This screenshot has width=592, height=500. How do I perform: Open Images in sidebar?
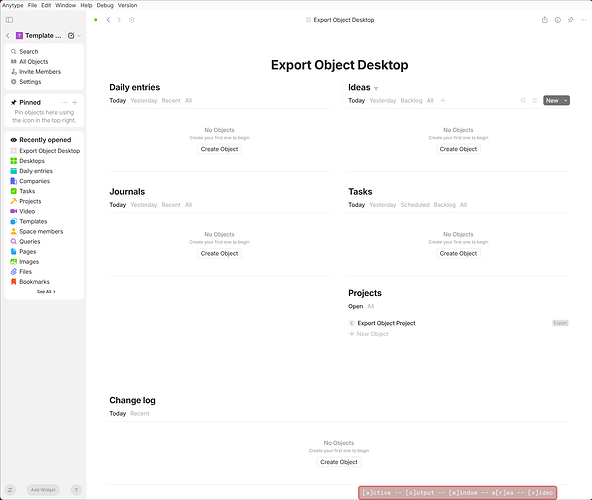click(29, 262)
